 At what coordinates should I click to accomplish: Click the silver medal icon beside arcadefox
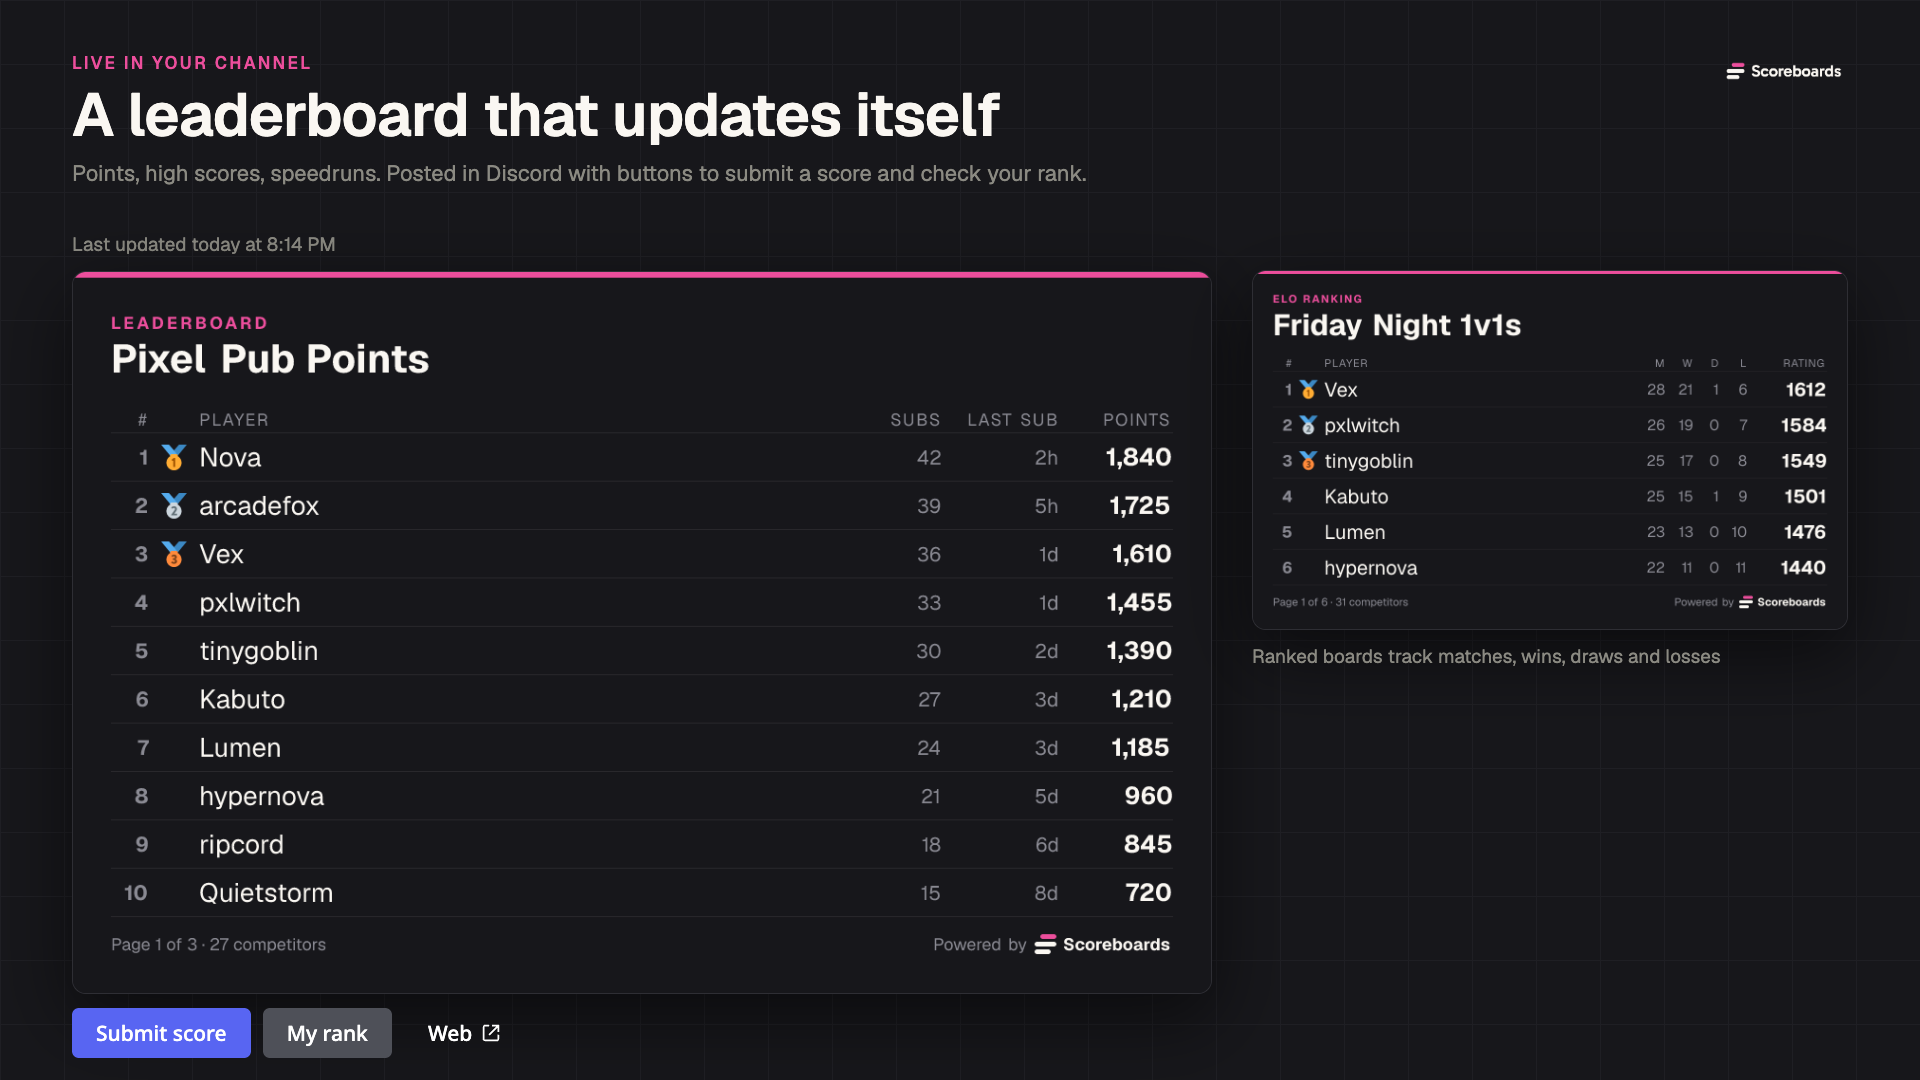click(174, 506)
